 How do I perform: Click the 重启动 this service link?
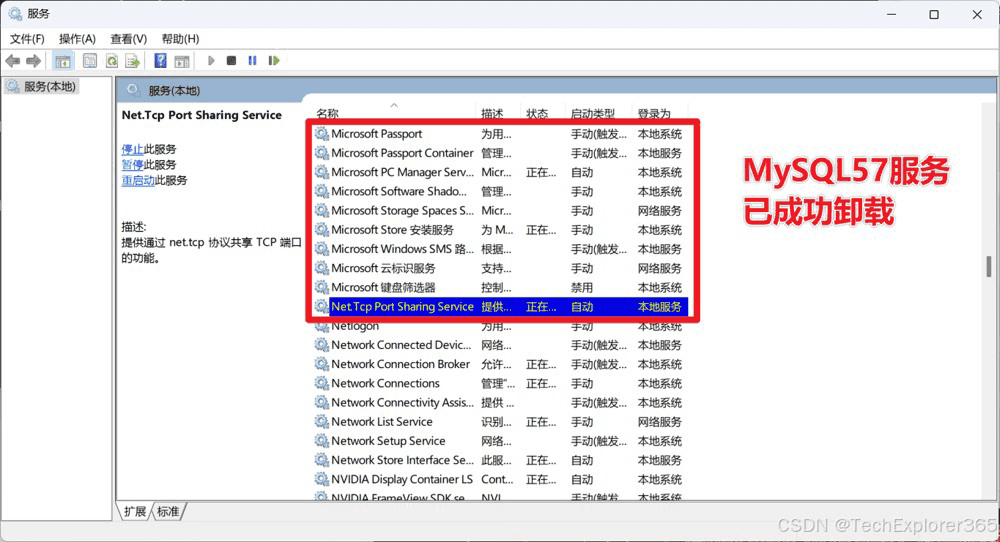tap(138, 180)
